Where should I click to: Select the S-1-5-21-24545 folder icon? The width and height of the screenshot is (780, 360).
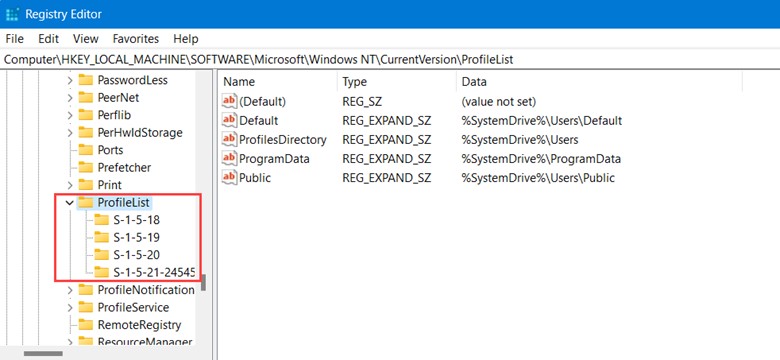(x=101, y=272)
